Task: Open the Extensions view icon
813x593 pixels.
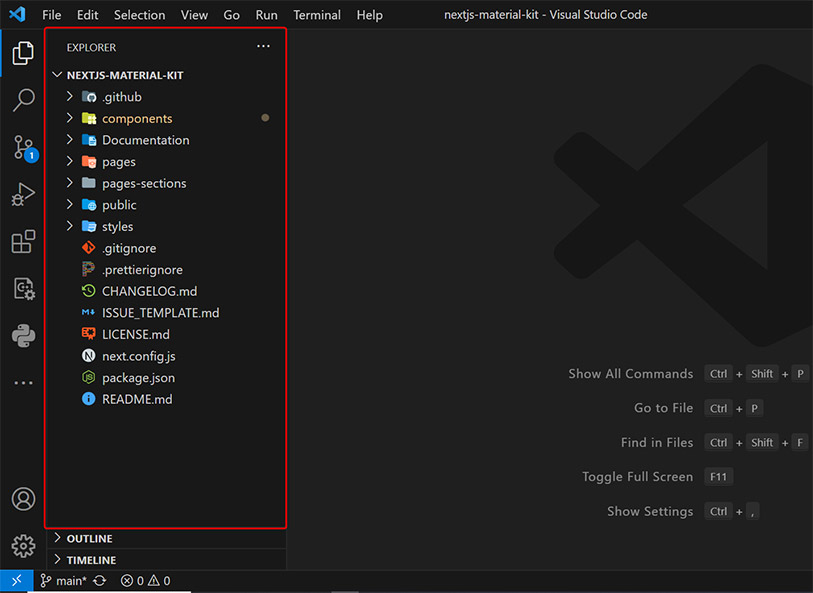Action: point(23,242)
